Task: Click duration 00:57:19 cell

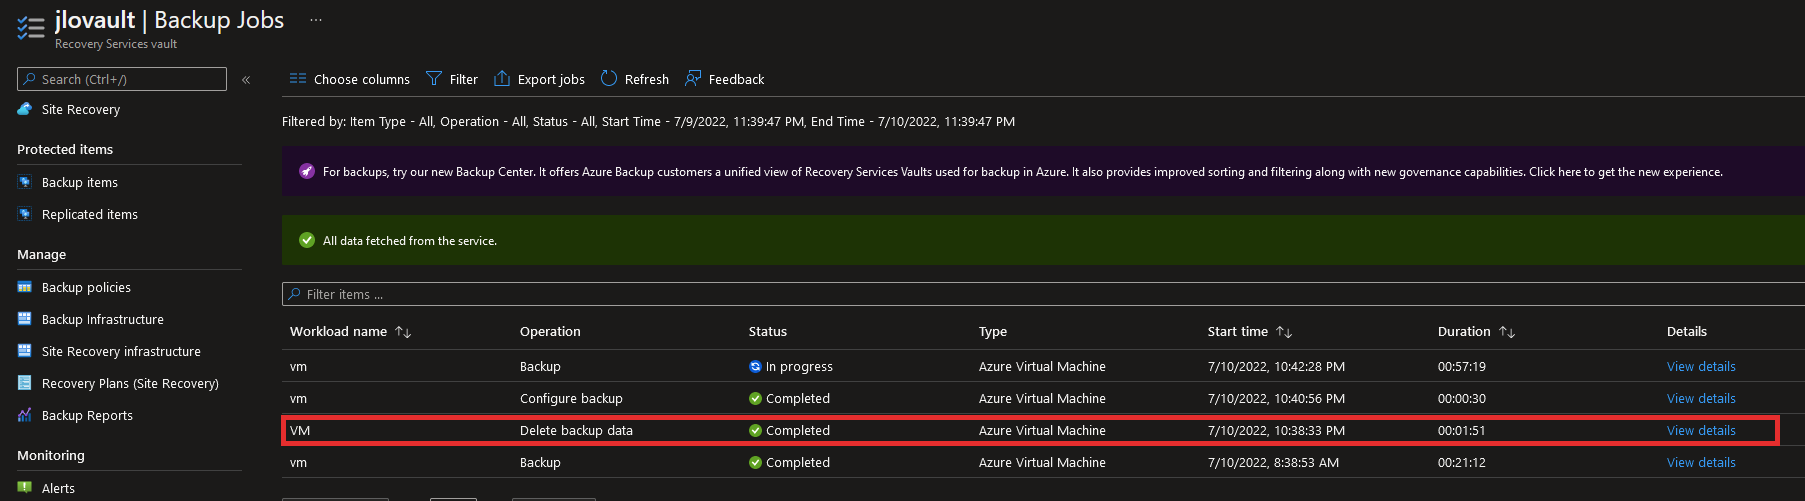Action: (1462, 367)
